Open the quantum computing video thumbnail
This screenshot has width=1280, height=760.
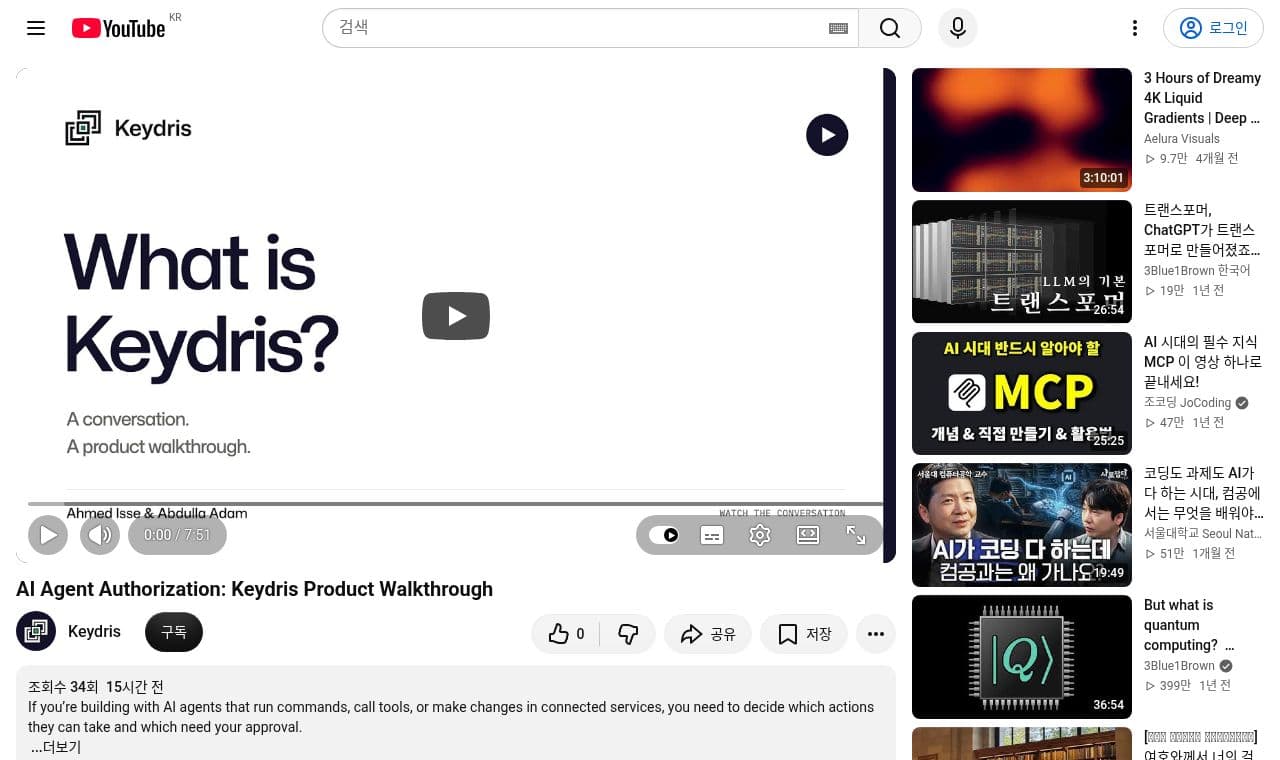1022,657
